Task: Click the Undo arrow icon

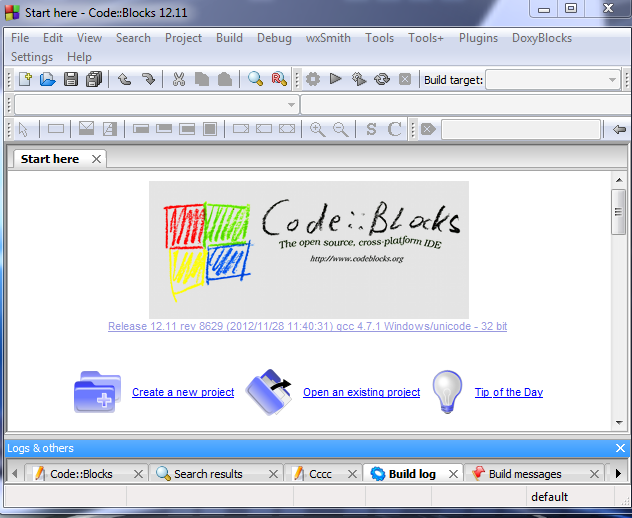Action: (124, 79)
